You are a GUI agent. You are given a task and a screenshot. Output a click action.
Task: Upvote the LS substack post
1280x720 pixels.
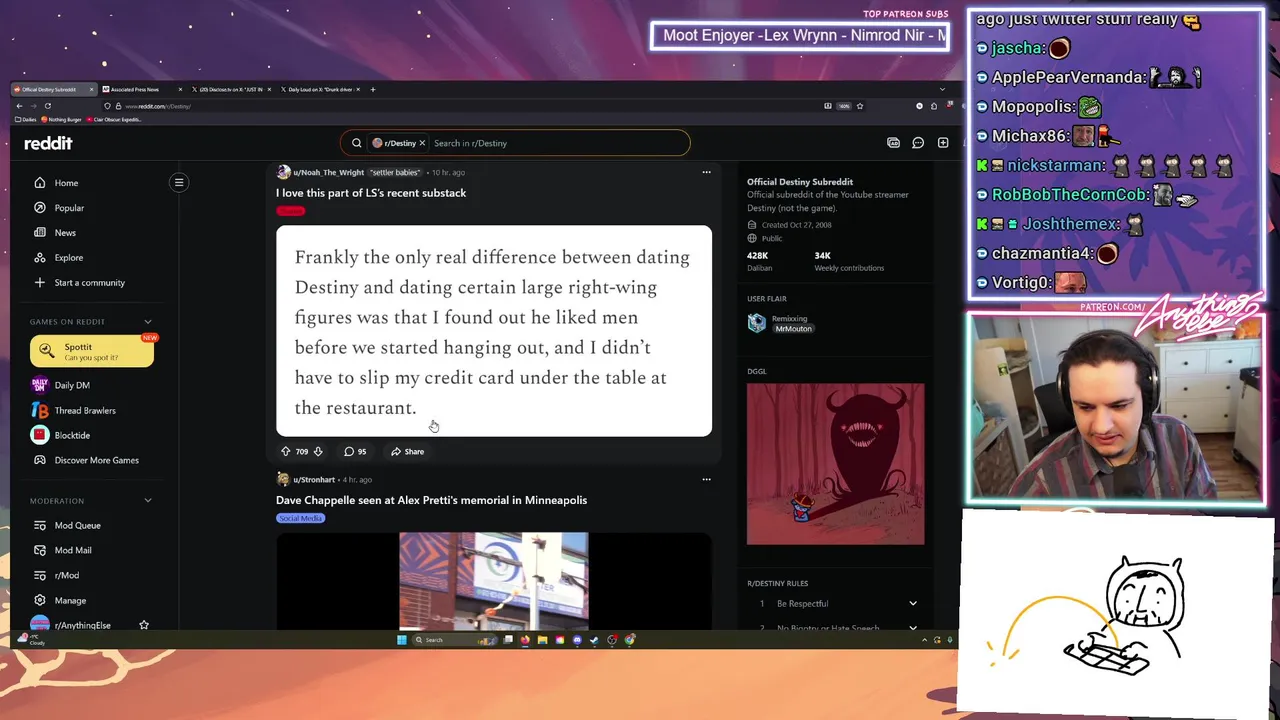pyautogui.click(x=285, y=451)
